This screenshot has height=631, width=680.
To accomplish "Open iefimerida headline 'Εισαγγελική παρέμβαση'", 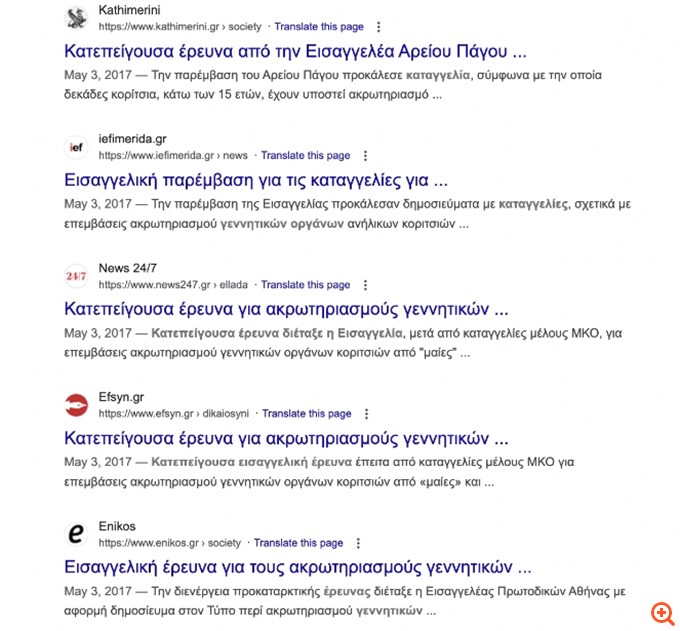I will point(255,180).
